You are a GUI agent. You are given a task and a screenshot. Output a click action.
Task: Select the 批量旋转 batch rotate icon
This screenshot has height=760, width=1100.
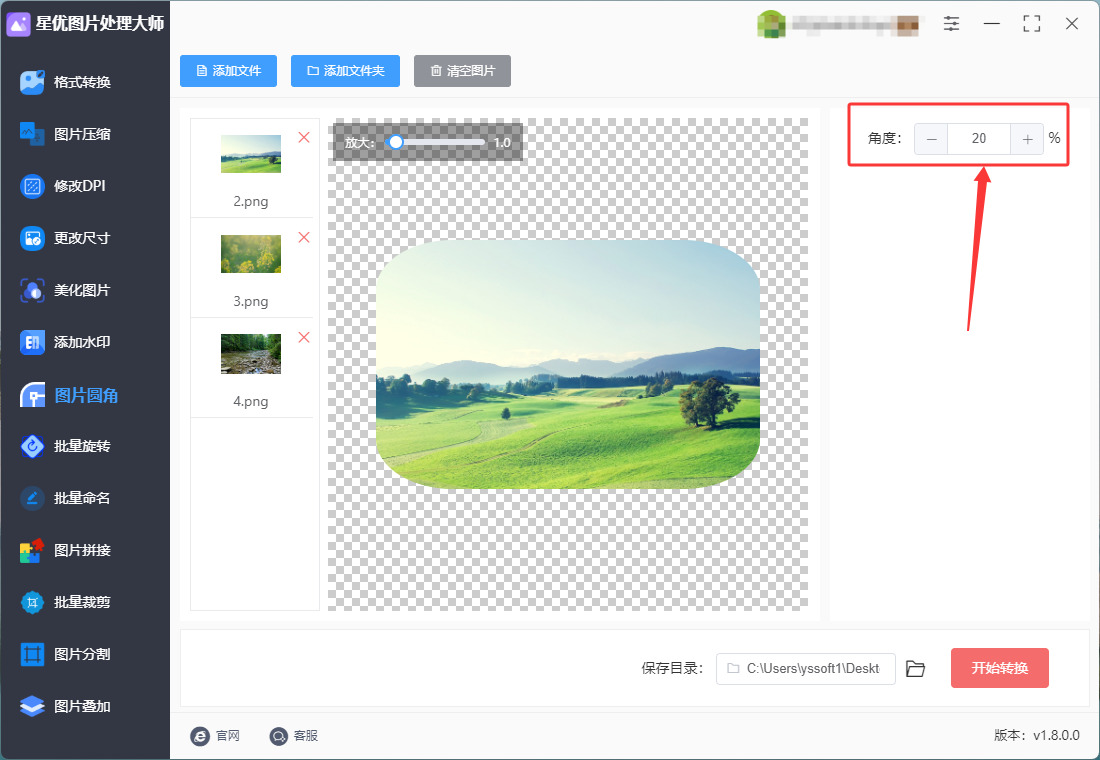[x=32, y=446]
